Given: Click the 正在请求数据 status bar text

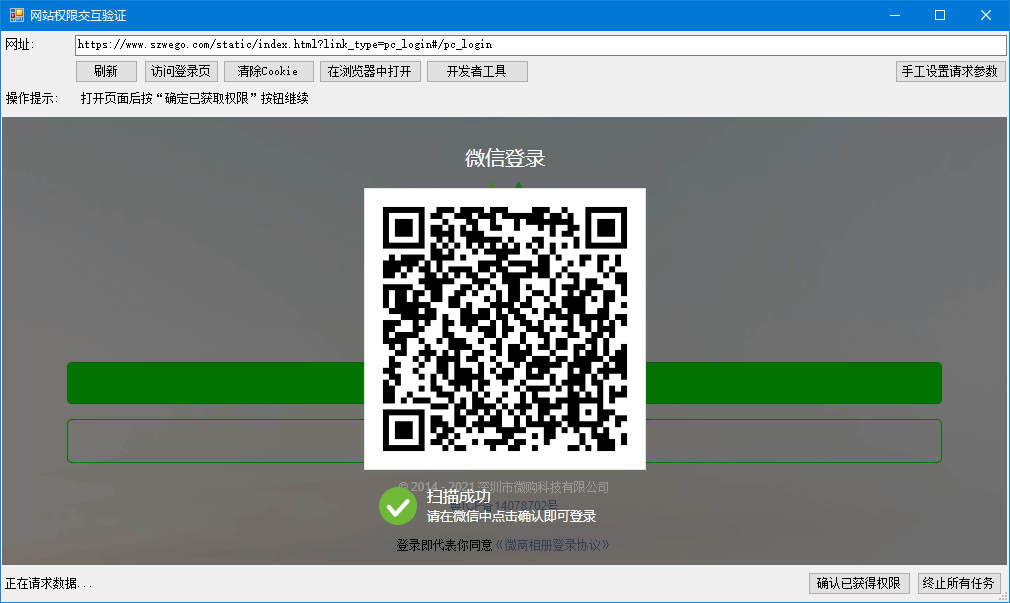Looking at the screenshot, I should [x=49, y=584].
